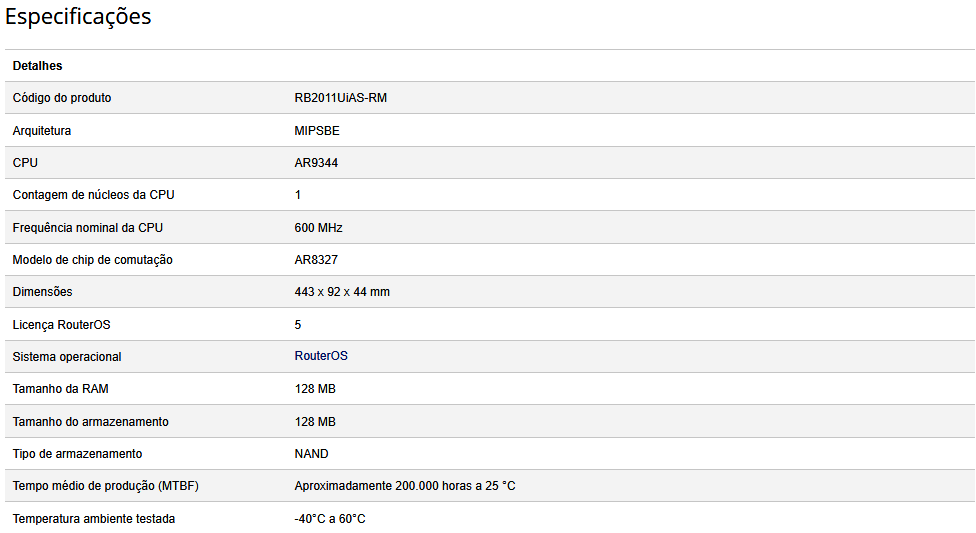Click 'Frequência nominal da CPU' label
This screenshot has height=533, width=976.
point(88,228)
